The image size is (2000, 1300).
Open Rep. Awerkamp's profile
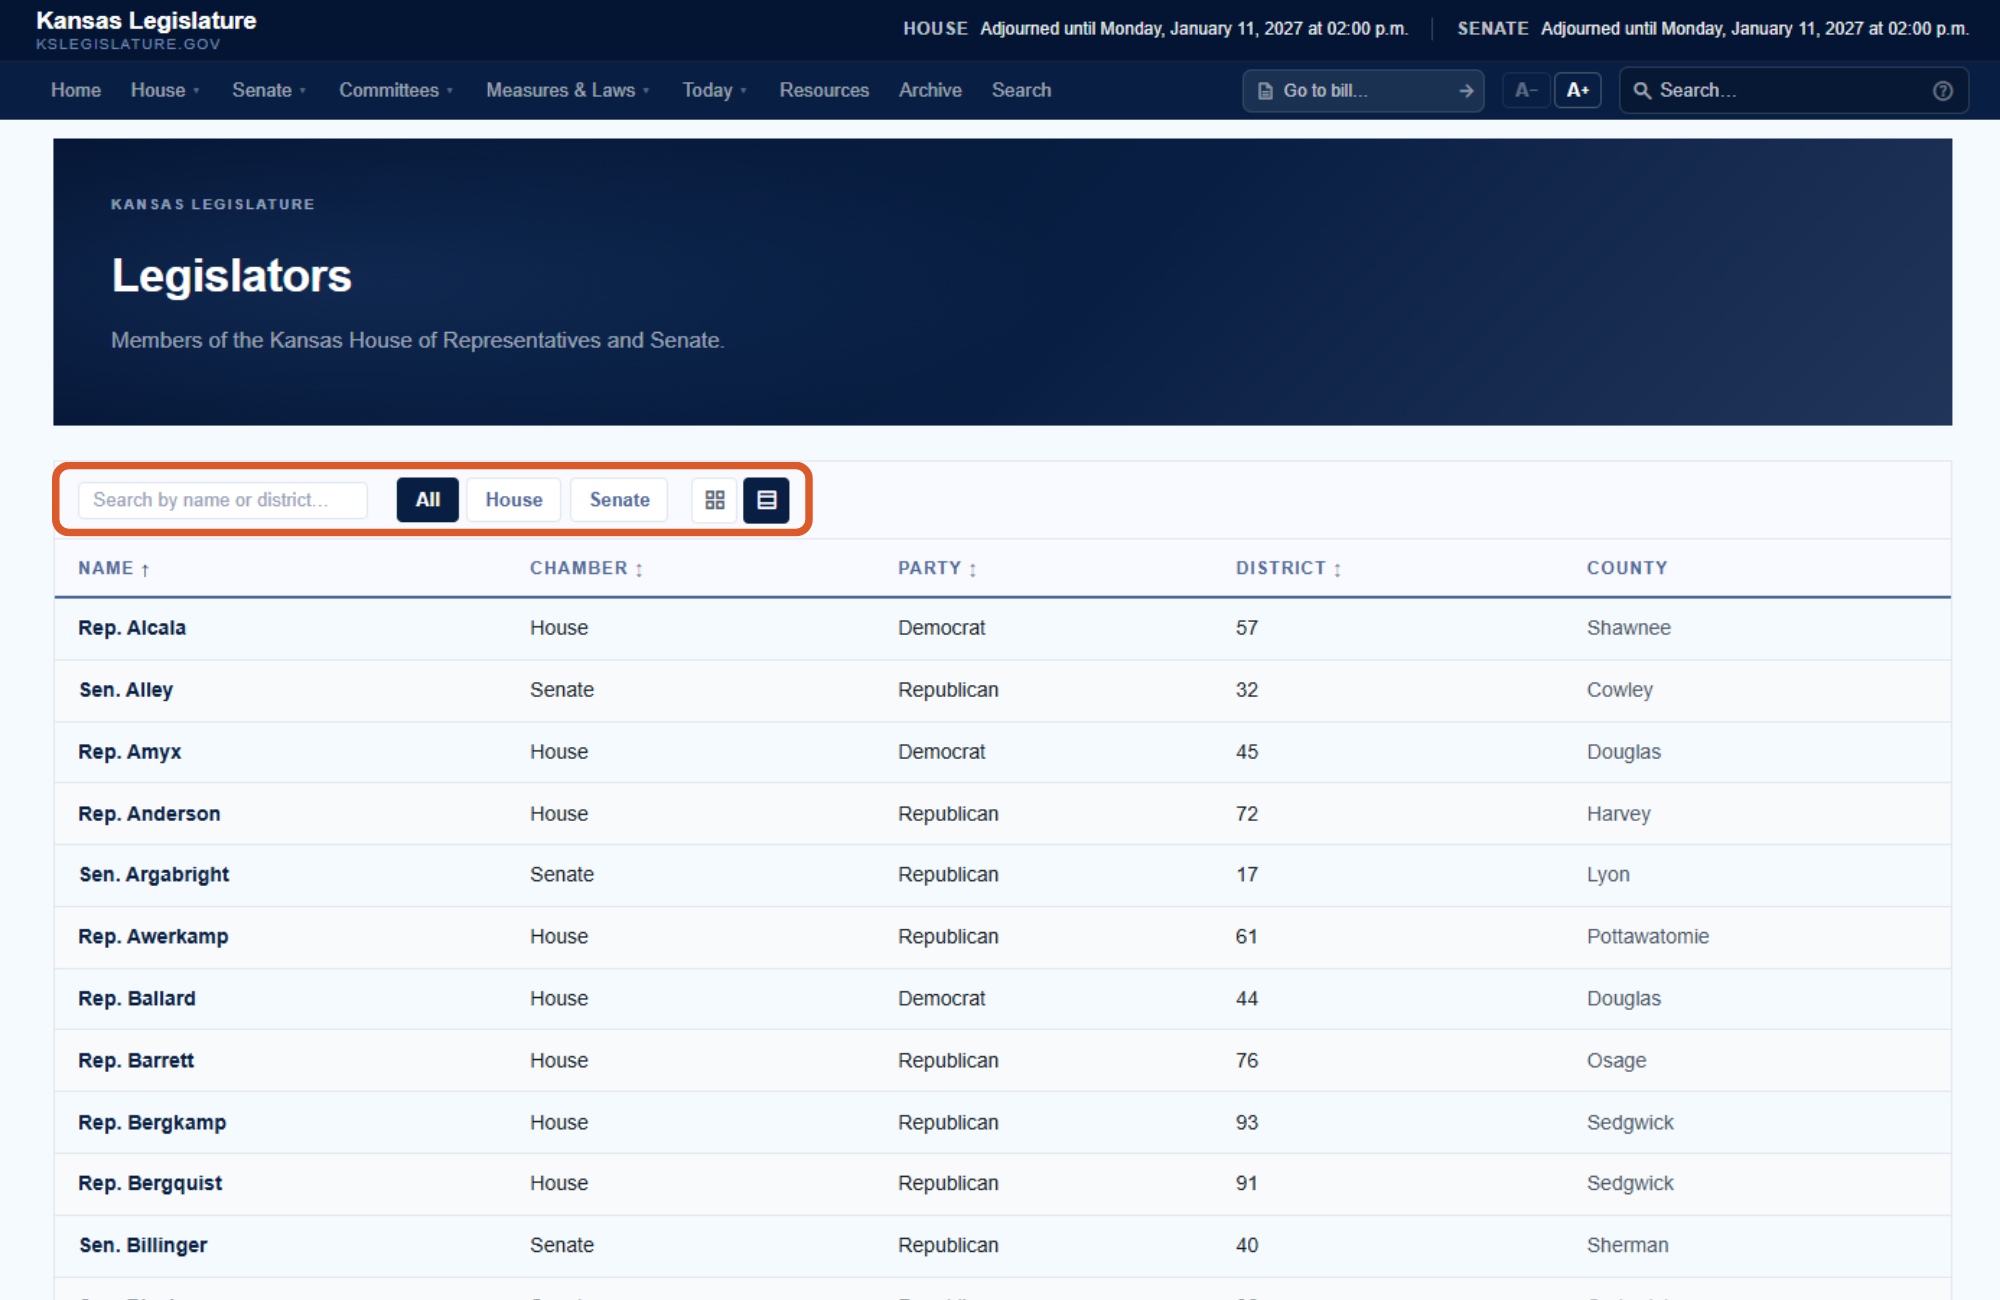[x=153, y=937]
